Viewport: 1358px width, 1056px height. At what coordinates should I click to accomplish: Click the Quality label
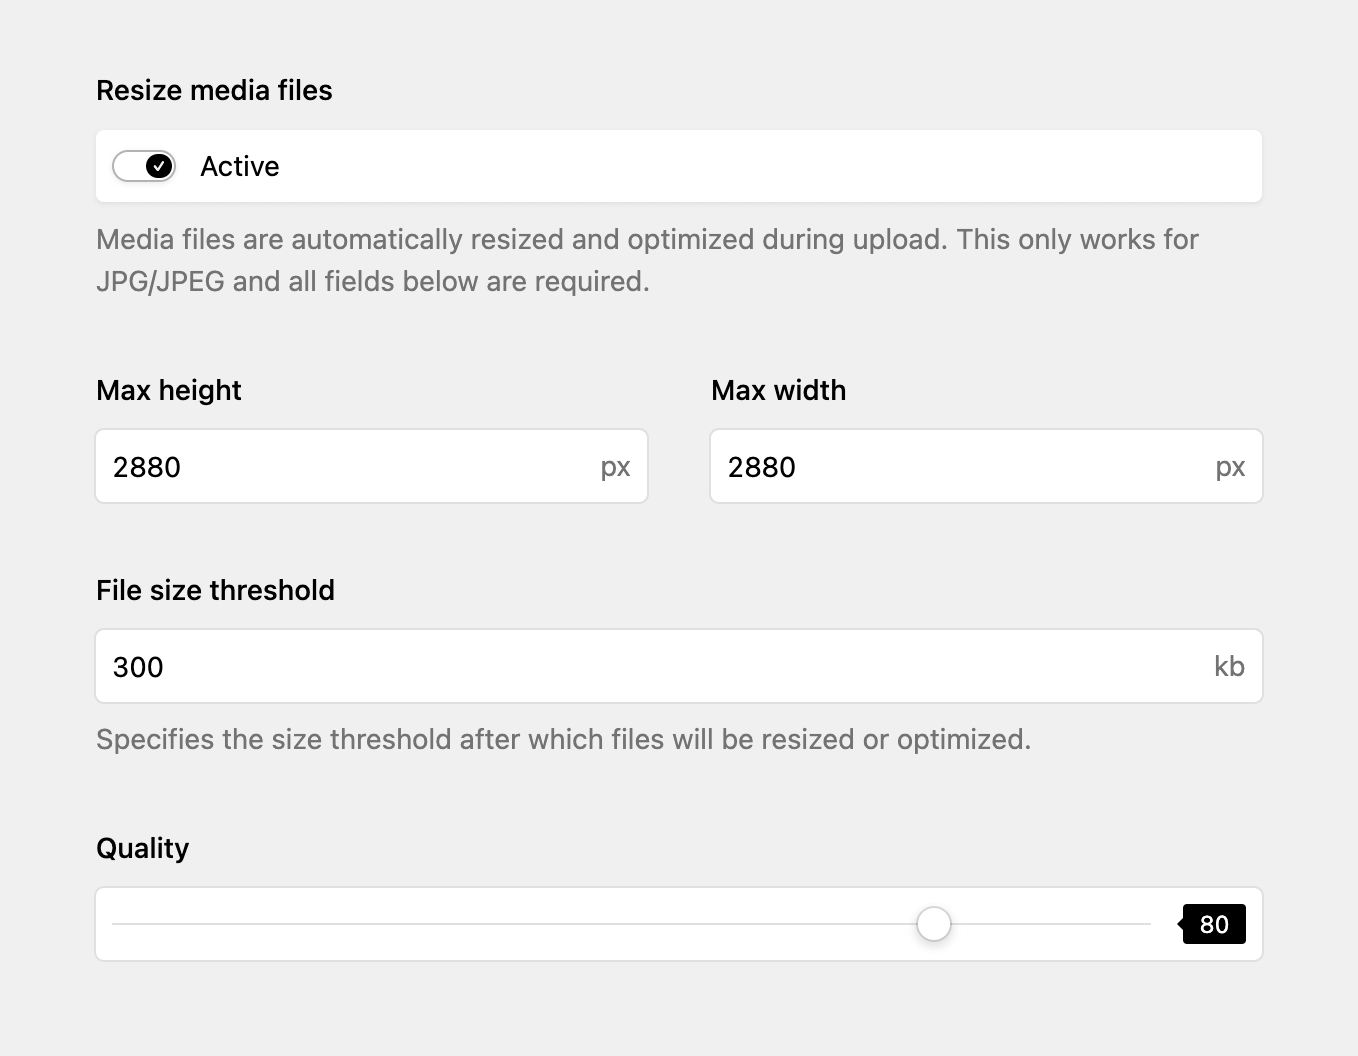142,848
